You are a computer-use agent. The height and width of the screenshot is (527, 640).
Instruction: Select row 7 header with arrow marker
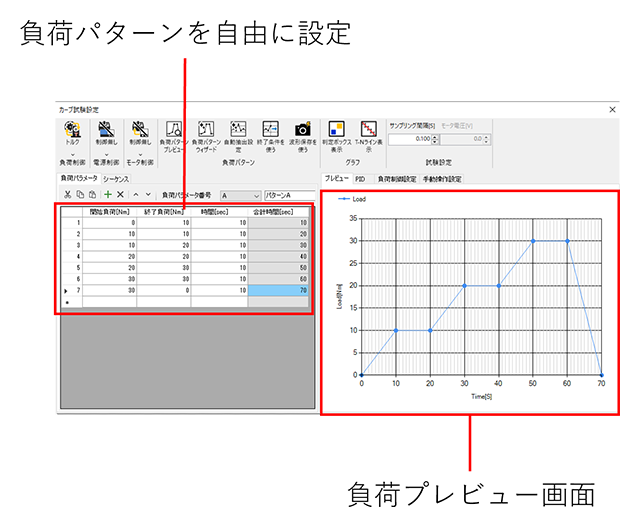[72, 290]
